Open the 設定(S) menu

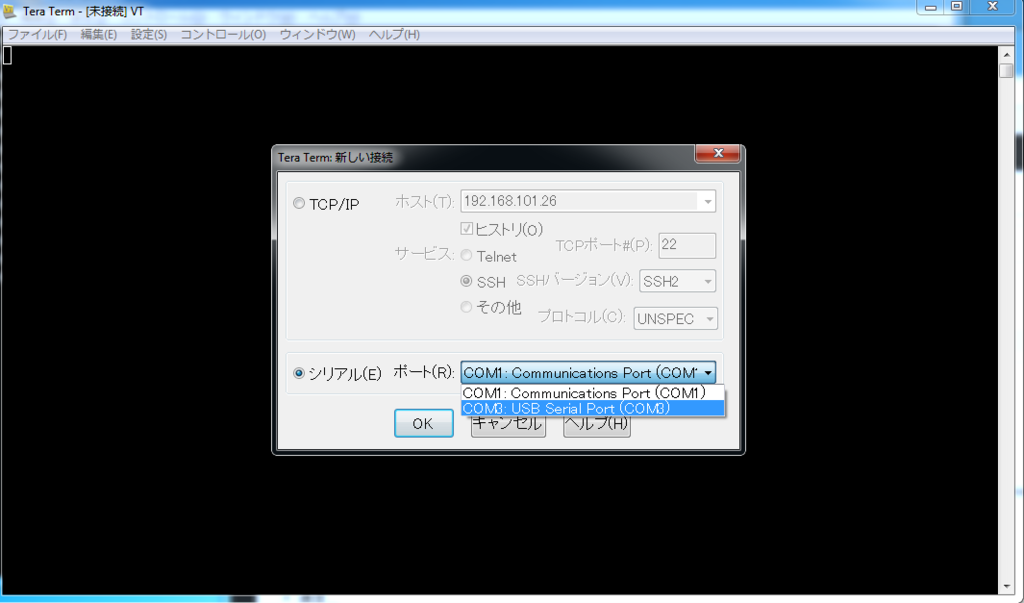point(149,35)
